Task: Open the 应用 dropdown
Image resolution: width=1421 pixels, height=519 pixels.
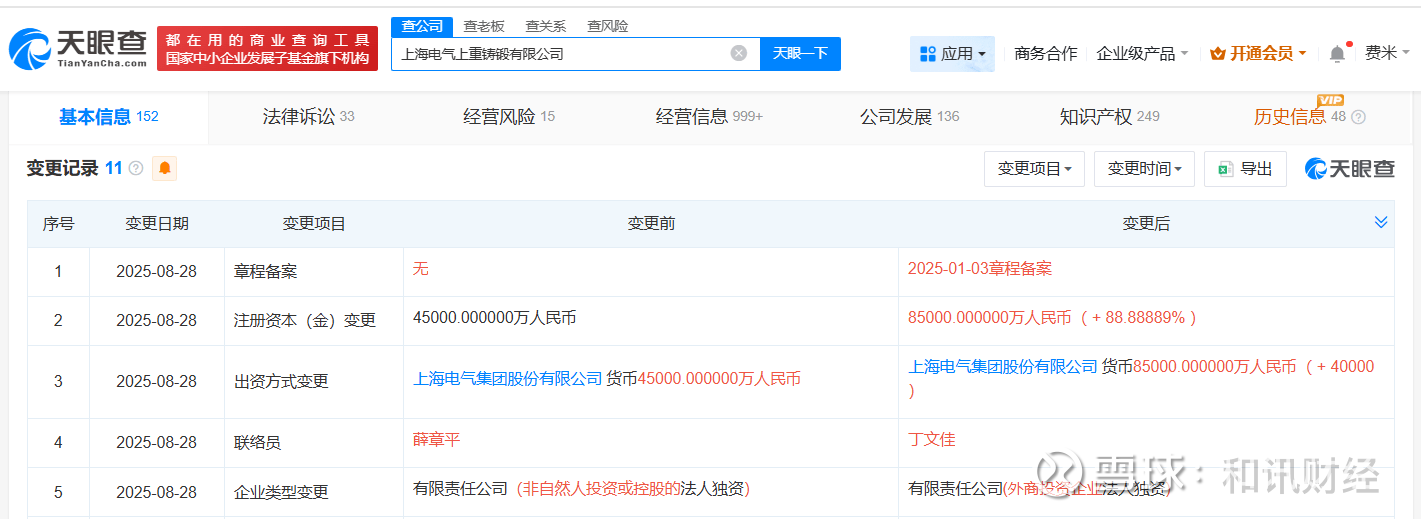Action: coord(952,54)
